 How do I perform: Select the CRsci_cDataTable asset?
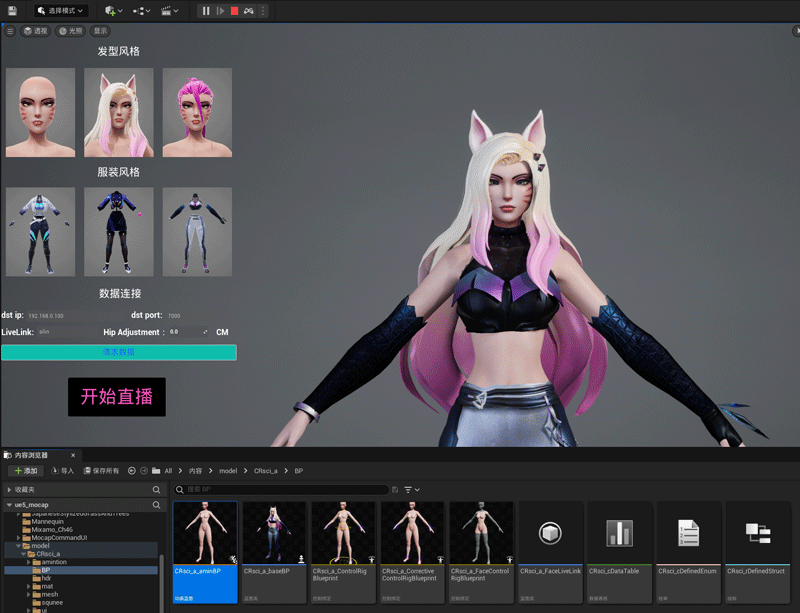pyautogui.click(x=619, y=552)
